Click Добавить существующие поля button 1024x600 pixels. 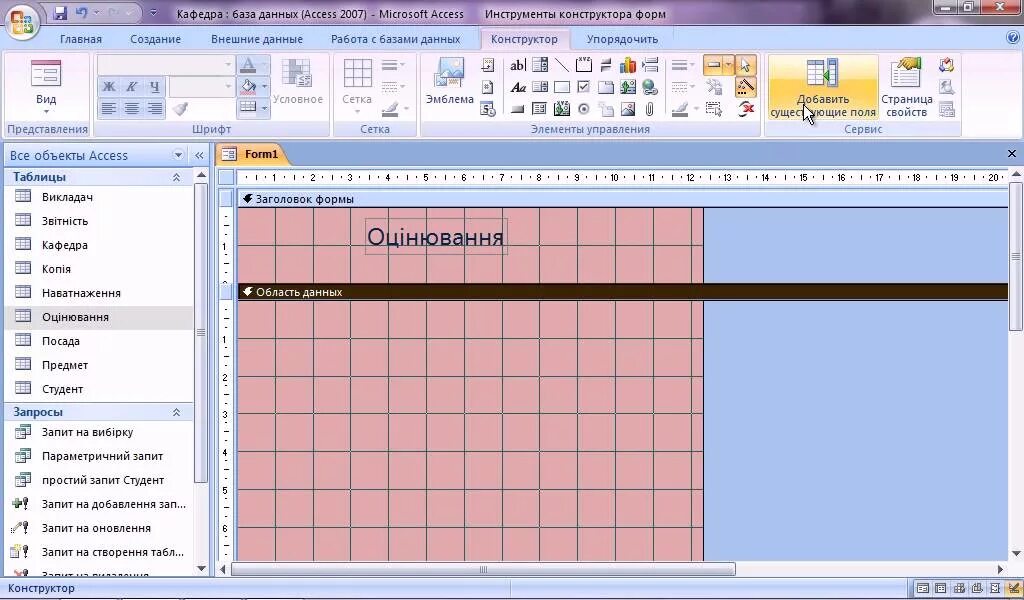pyautogui.click(x=823, y=87)
